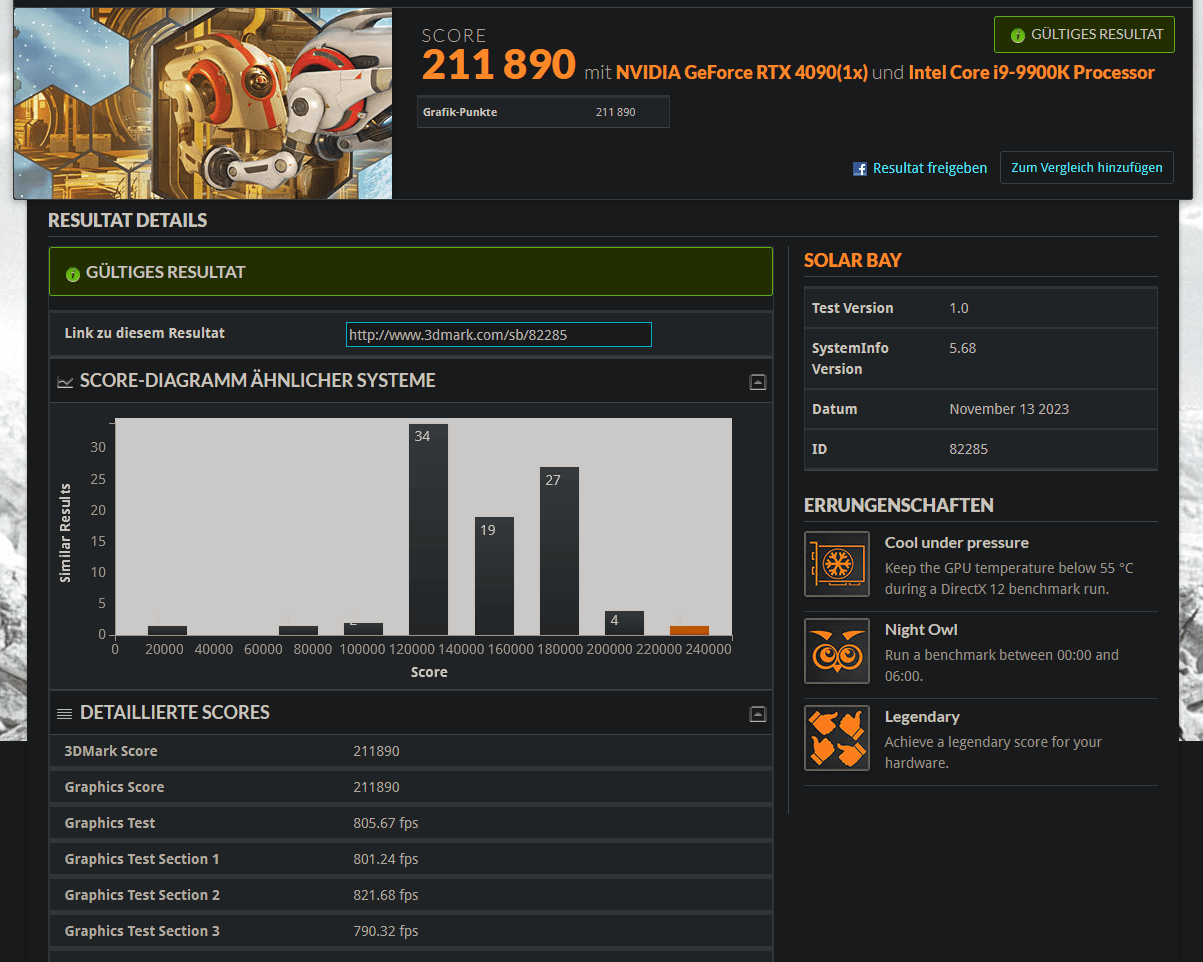The width and height of the screenshot is (1203, 962).
Task: Click the list icon beside DETAILLIERTE SCORES
Action: tap(65, 713)
